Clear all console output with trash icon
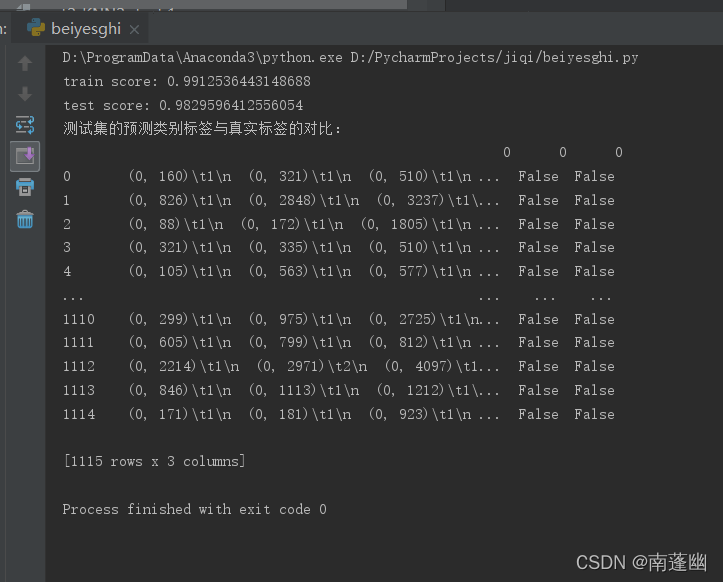The width and height of the screenshot is (723, 582). 25,218
